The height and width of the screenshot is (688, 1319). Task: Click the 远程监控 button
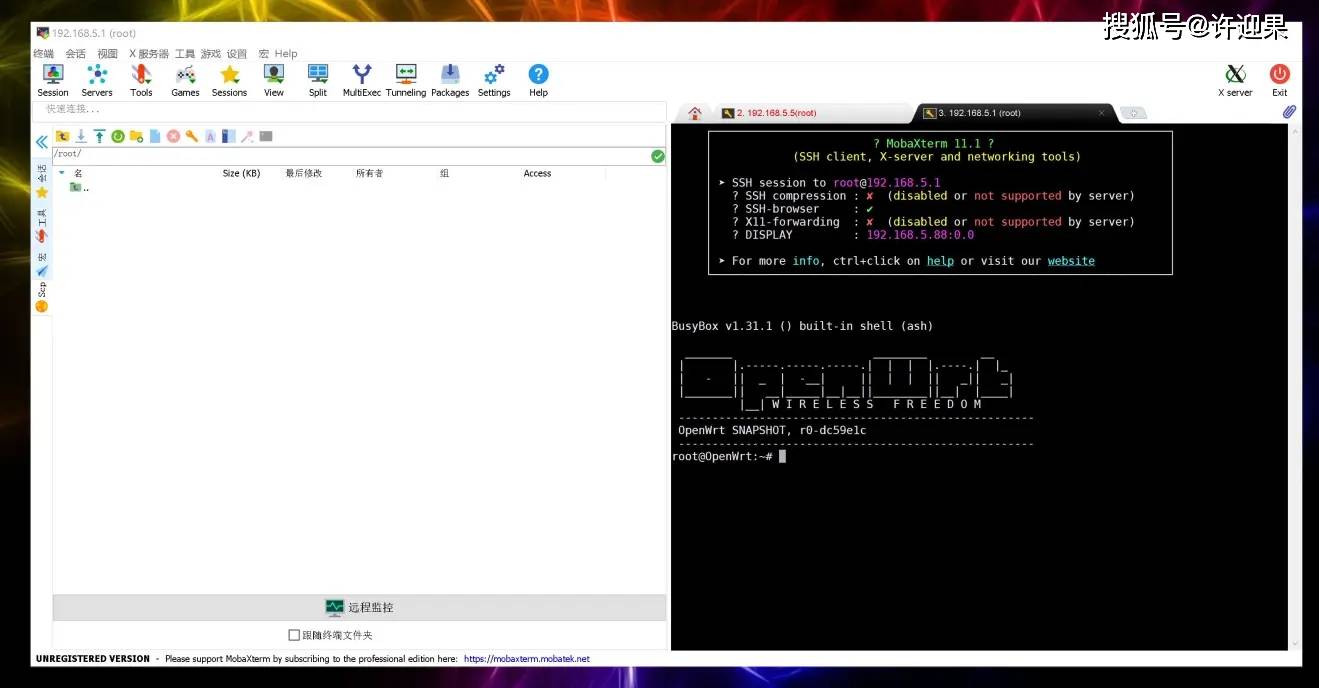tap(360, 607)
